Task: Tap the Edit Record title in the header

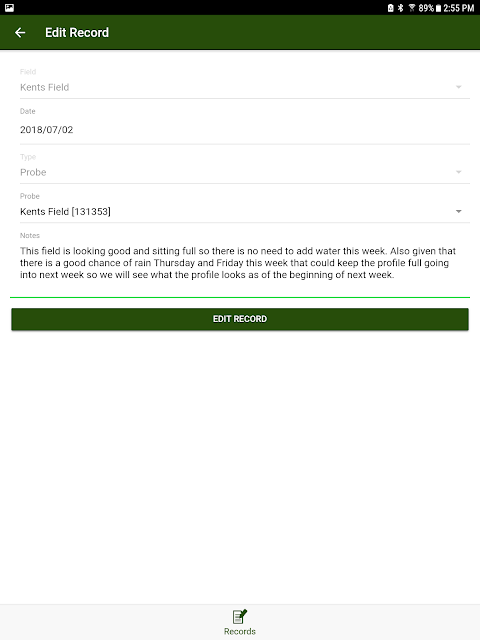Action: point(77,33)
